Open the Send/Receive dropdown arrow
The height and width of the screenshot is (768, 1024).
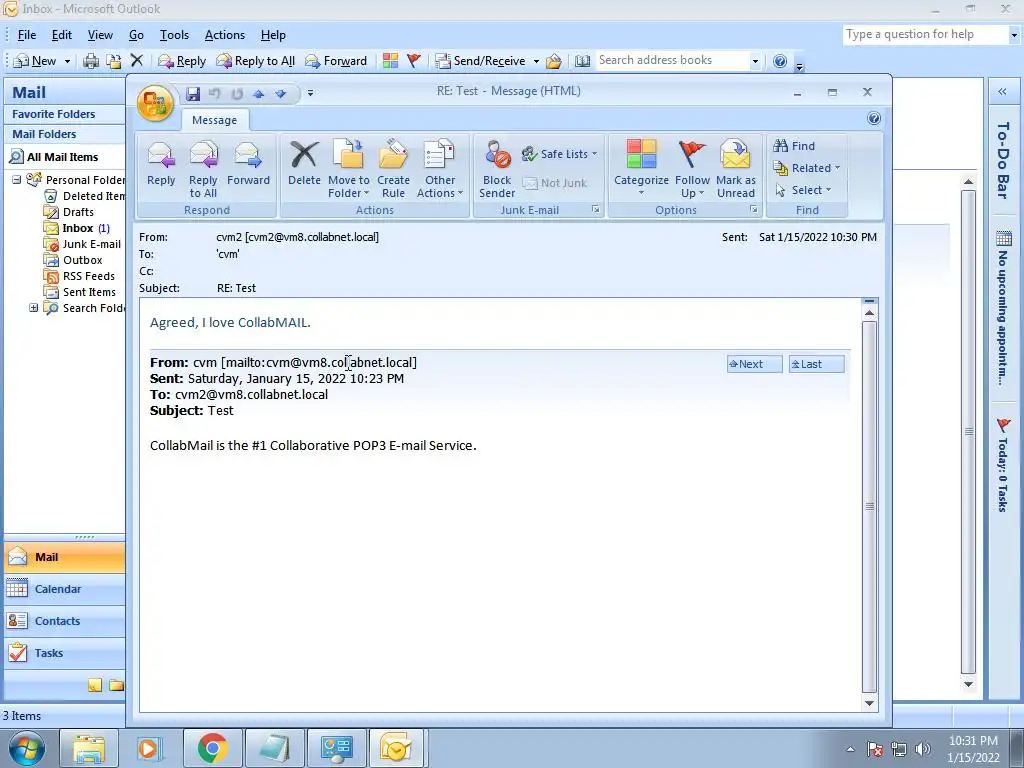click(536, 61)
